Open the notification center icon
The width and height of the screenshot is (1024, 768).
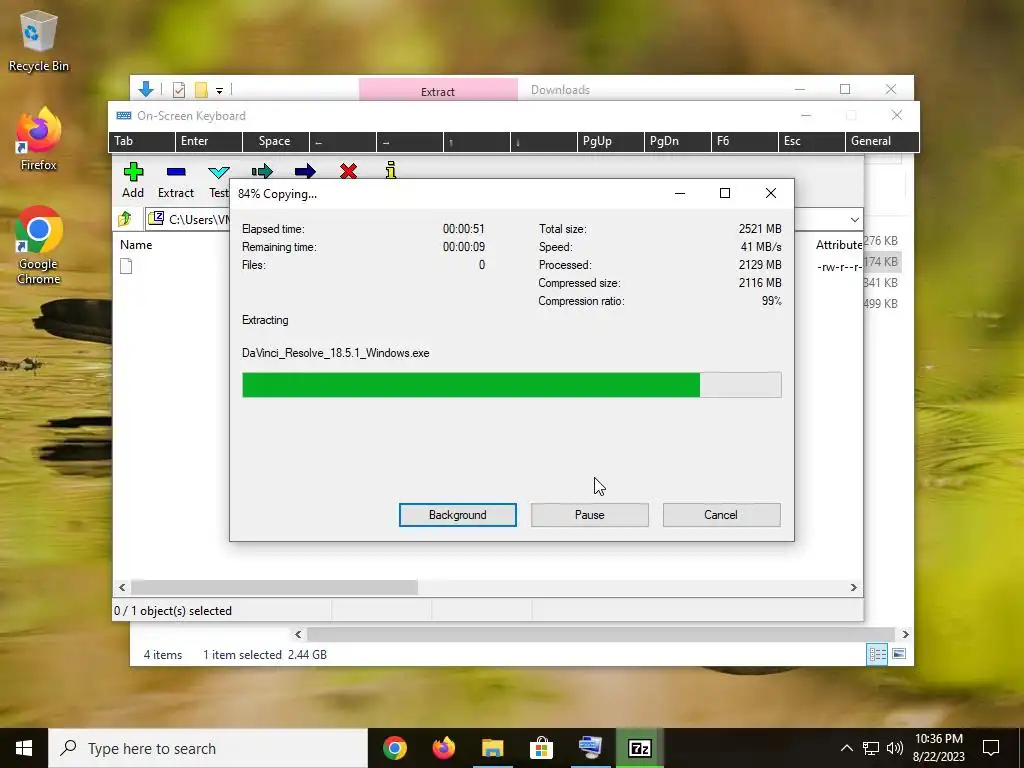click(x=991, y=748)
